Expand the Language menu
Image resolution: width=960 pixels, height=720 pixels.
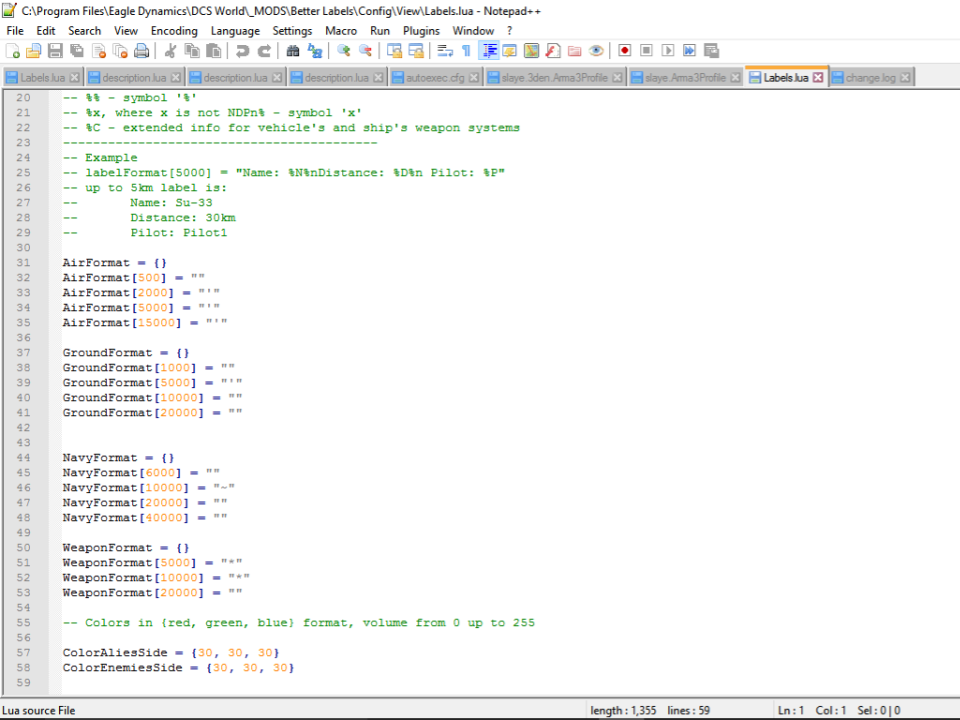pos(235,31)
